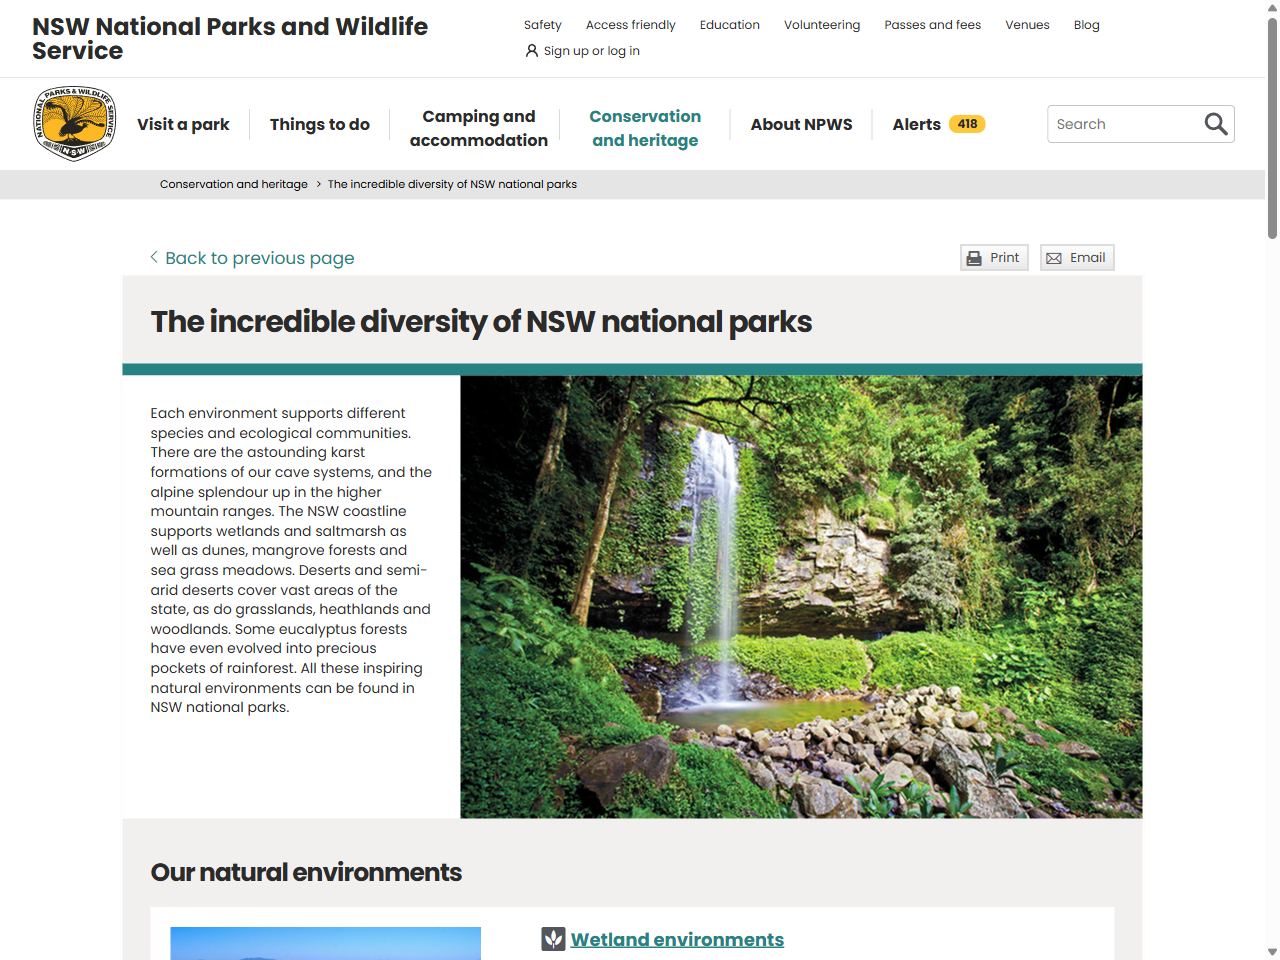Image resolution: width=1280 pixels, height=960 pixels.
Task: Expand the Things to do menu
Action: tap(320, 124)
